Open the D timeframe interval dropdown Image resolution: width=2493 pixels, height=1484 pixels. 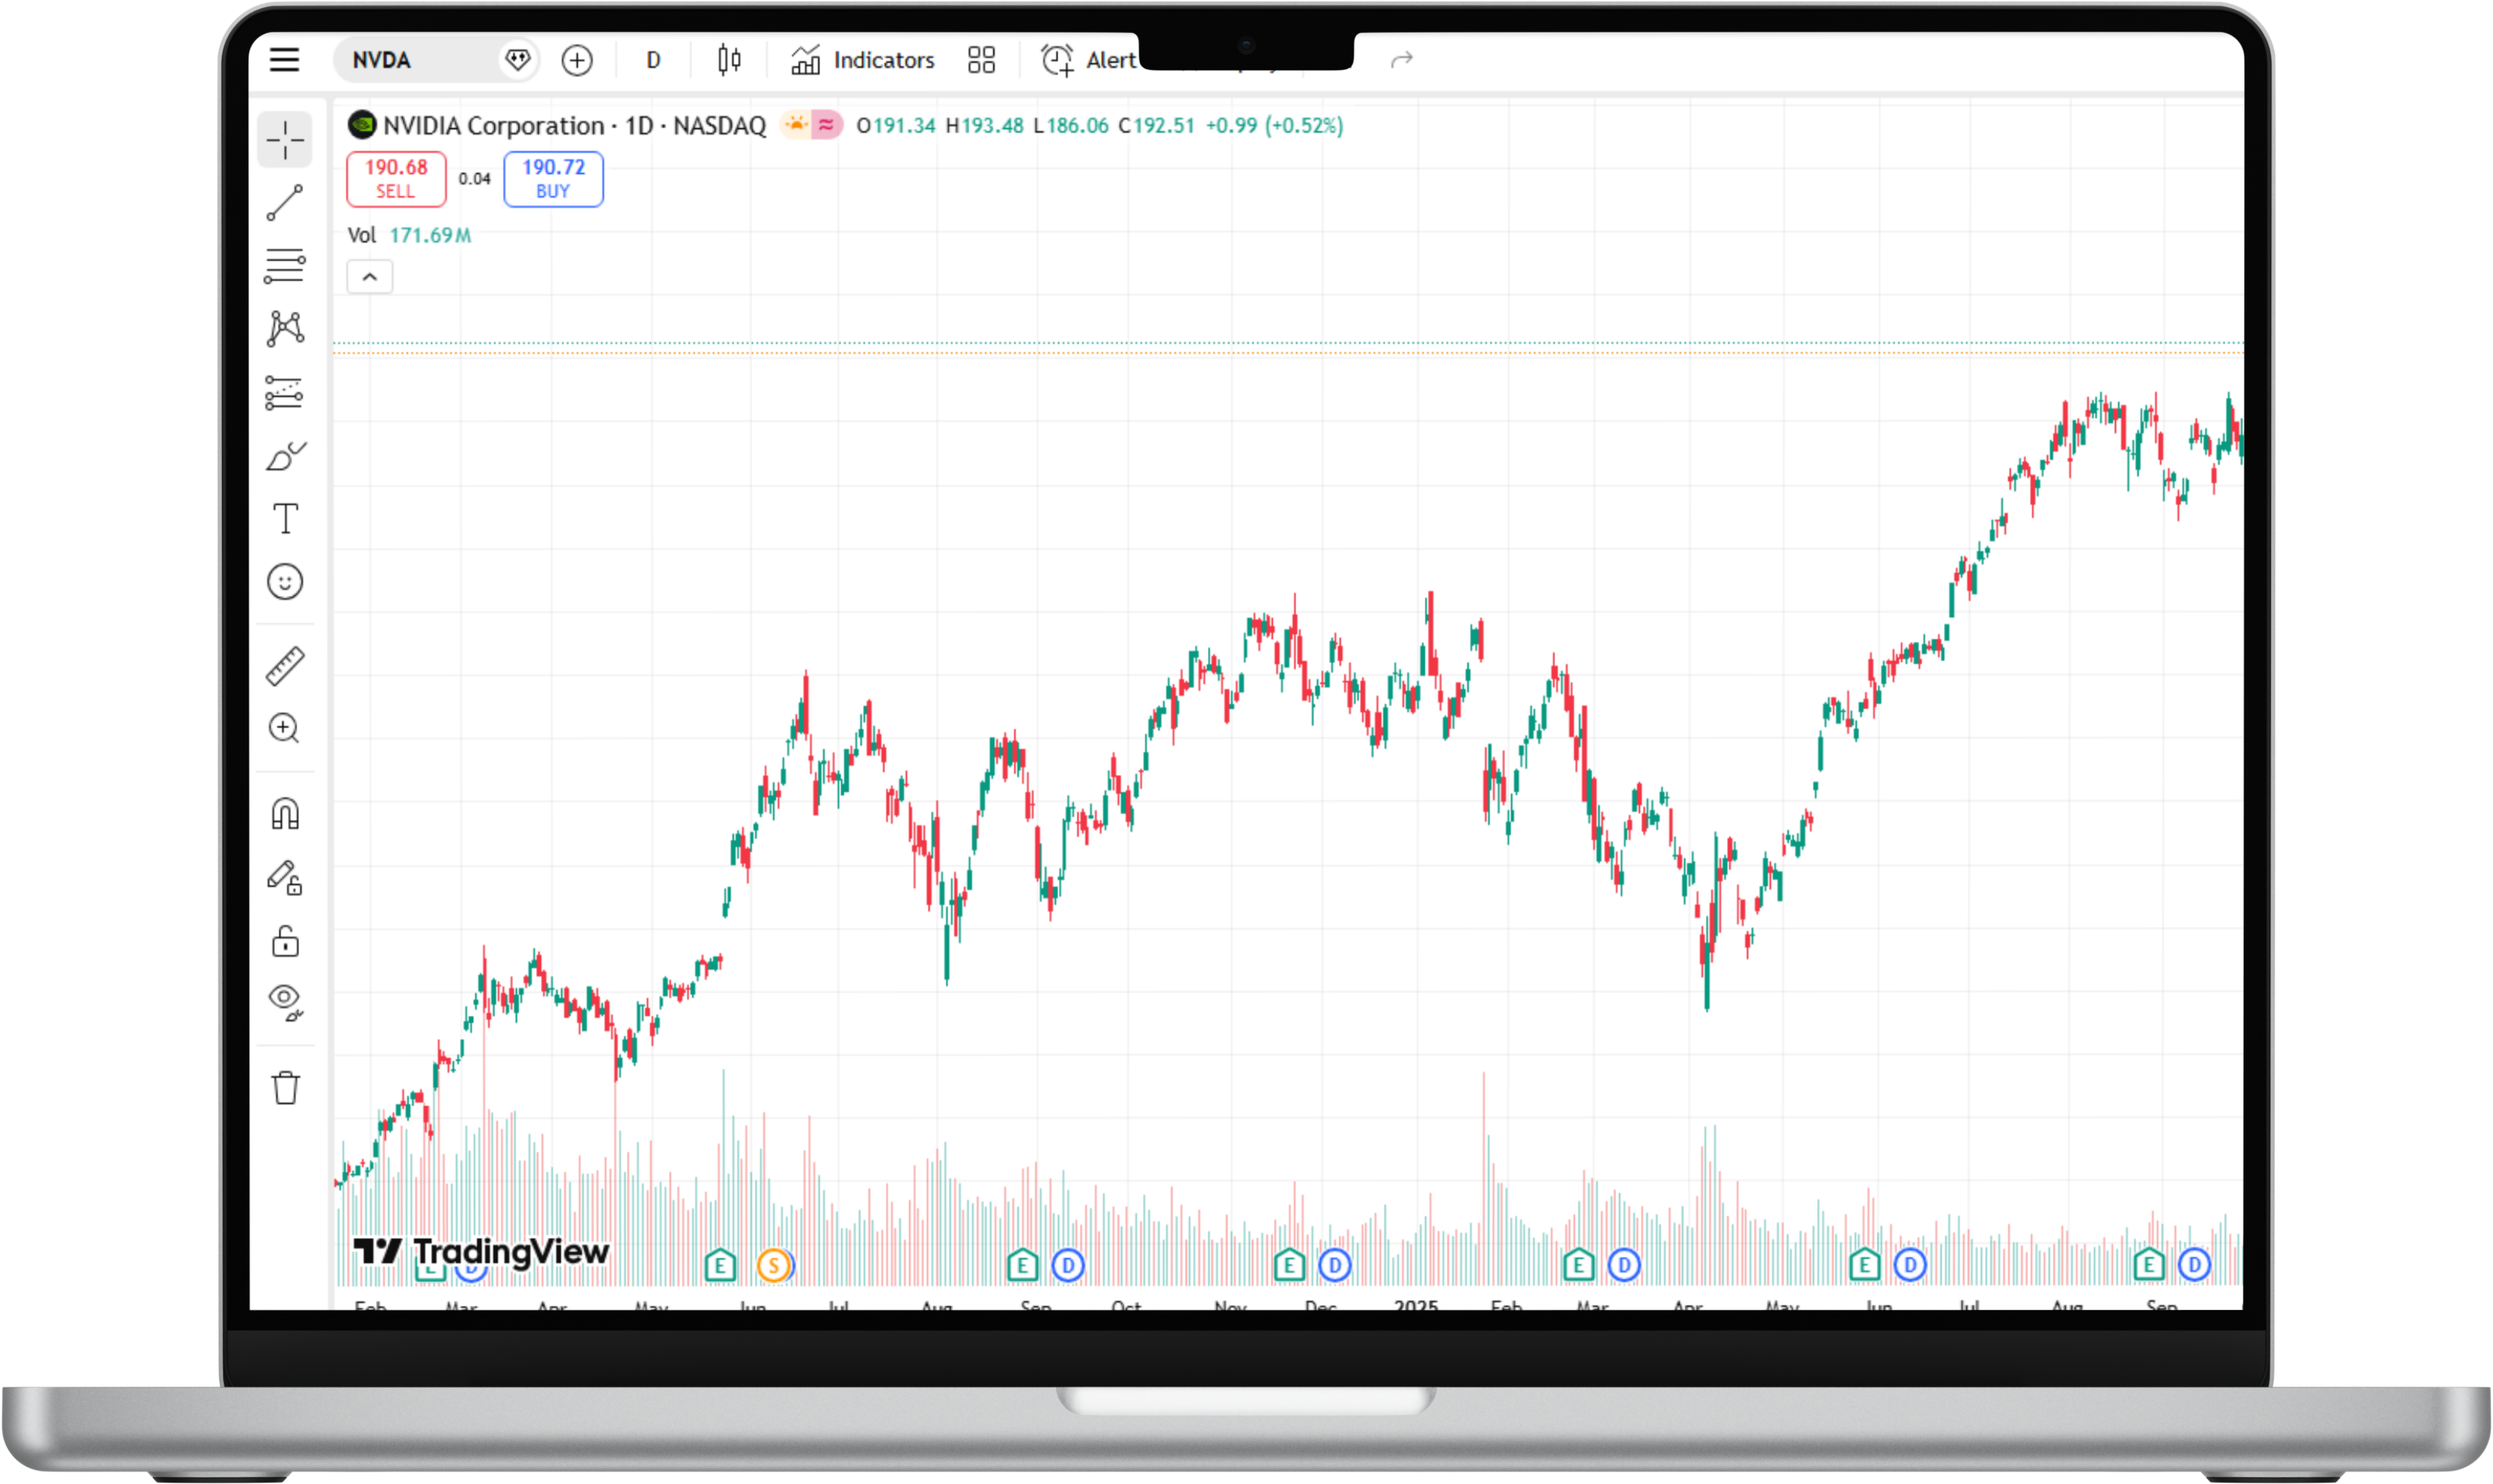pyautogui.click(x=653, y=60)
